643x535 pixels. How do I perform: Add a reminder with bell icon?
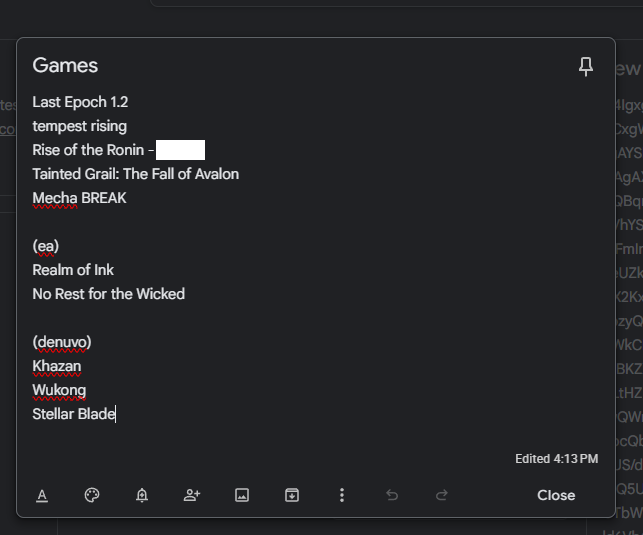[x=142, y=495]
